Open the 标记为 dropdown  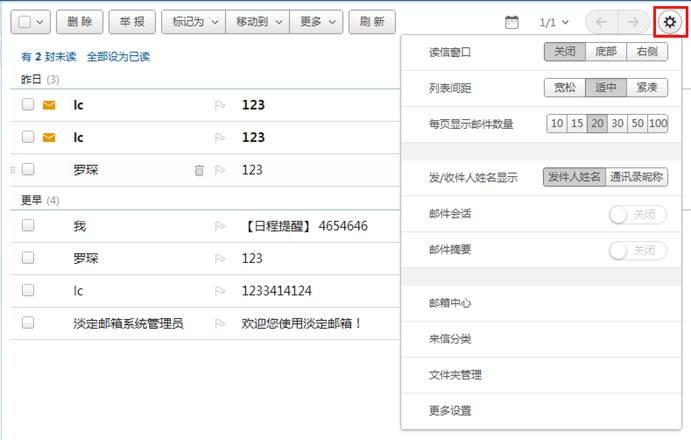tap(193, 22)
